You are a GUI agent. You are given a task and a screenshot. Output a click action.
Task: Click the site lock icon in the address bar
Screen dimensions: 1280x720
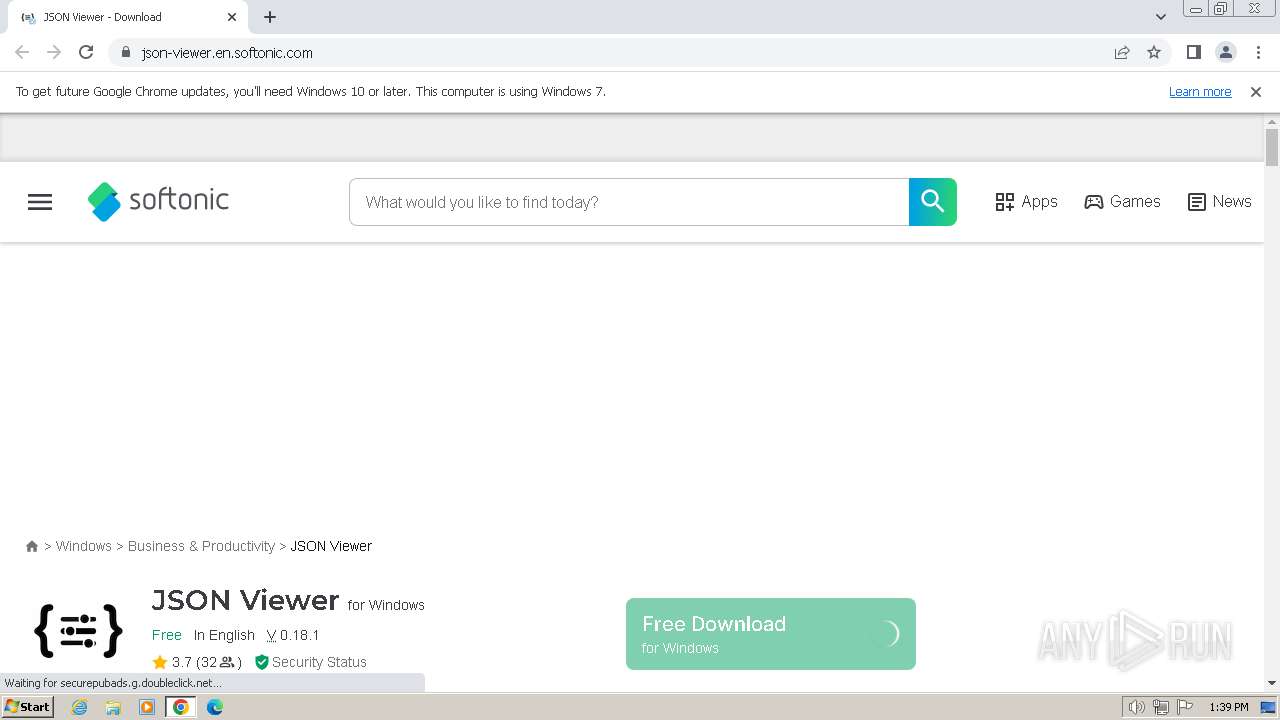pos(125,52)
